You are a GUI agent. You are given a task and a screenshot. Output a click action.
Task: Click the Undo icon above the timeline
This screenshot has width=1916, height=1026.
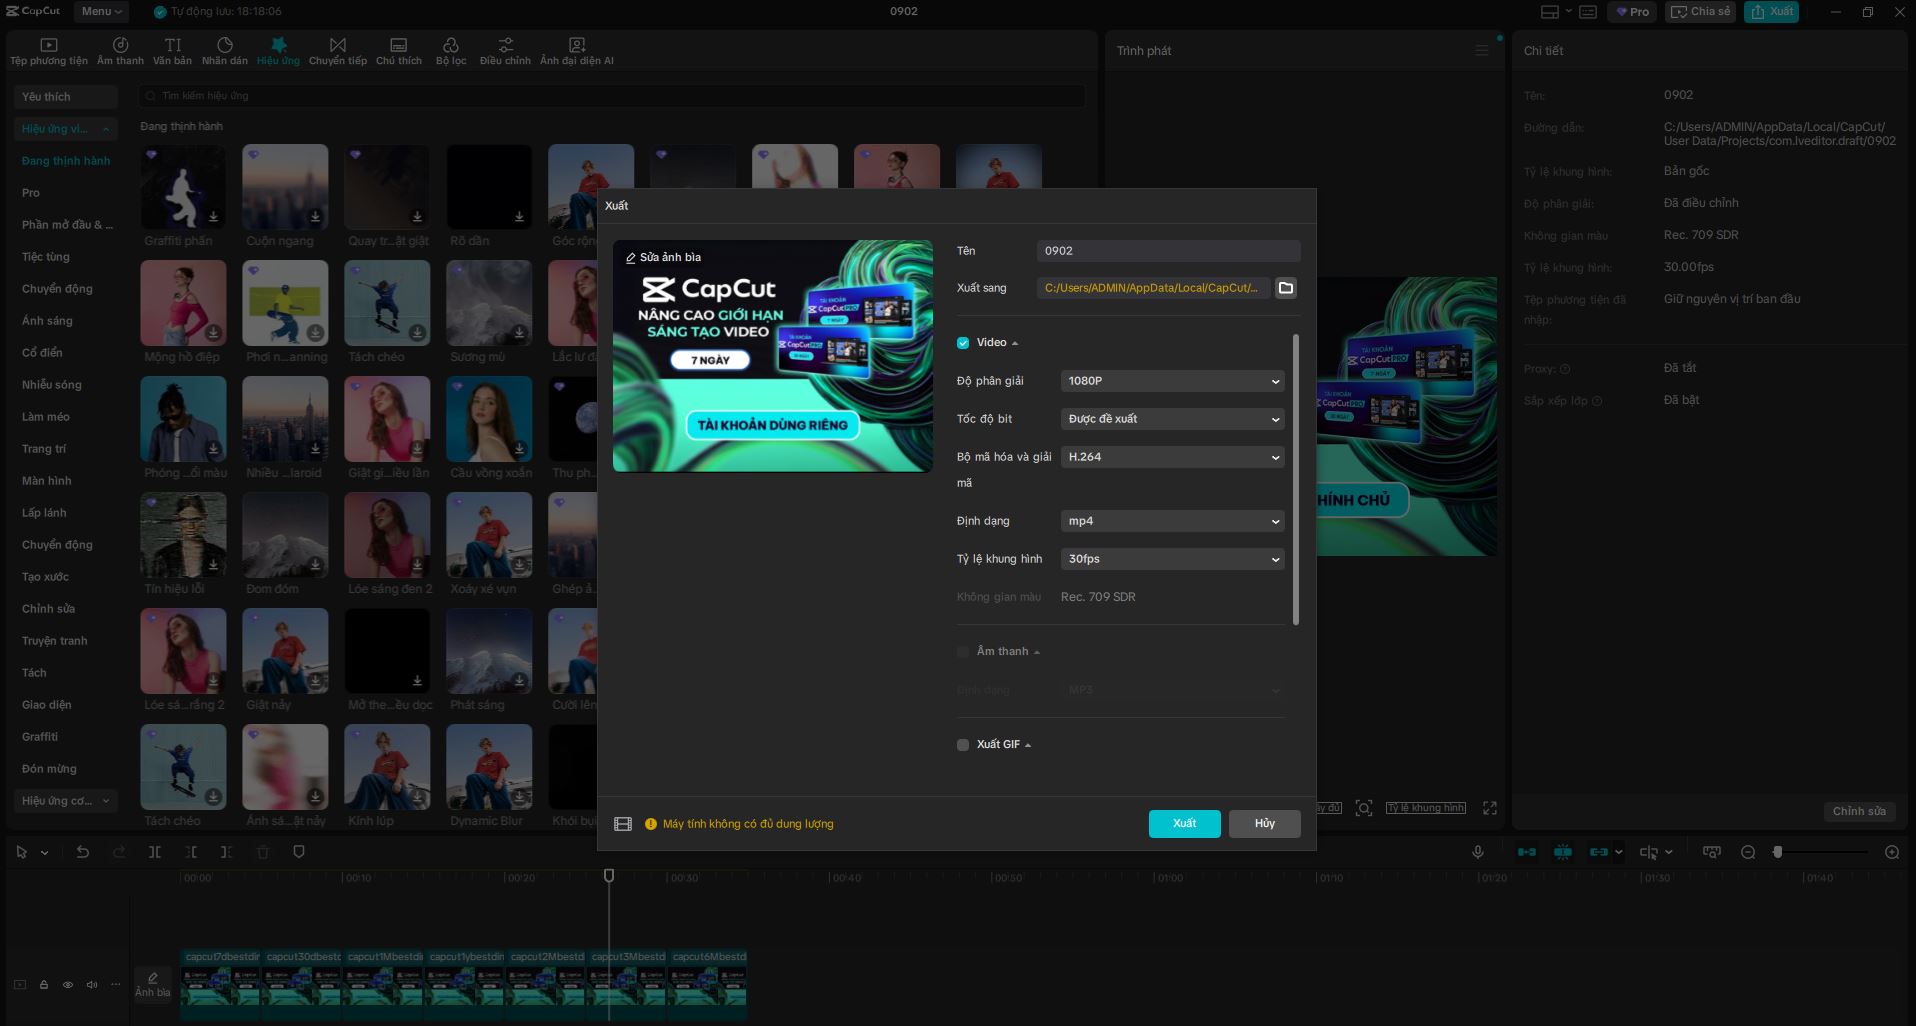click(83, 851)
